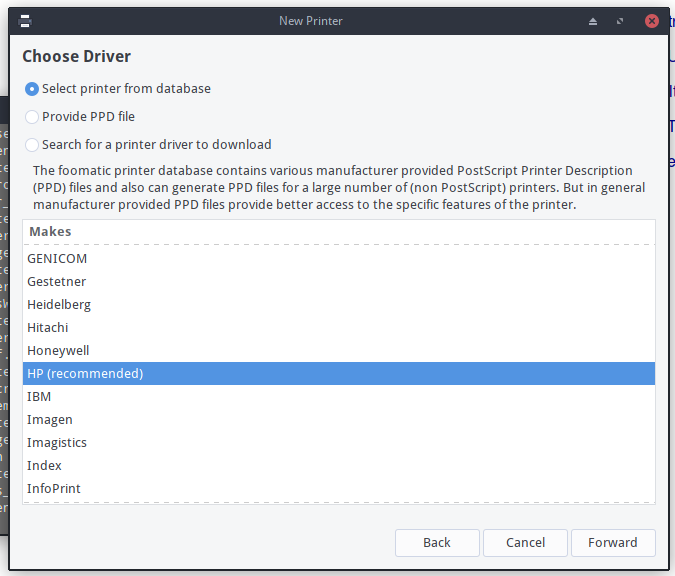
Task: Select the Imagen make
Action: click(x=339, y=419)
